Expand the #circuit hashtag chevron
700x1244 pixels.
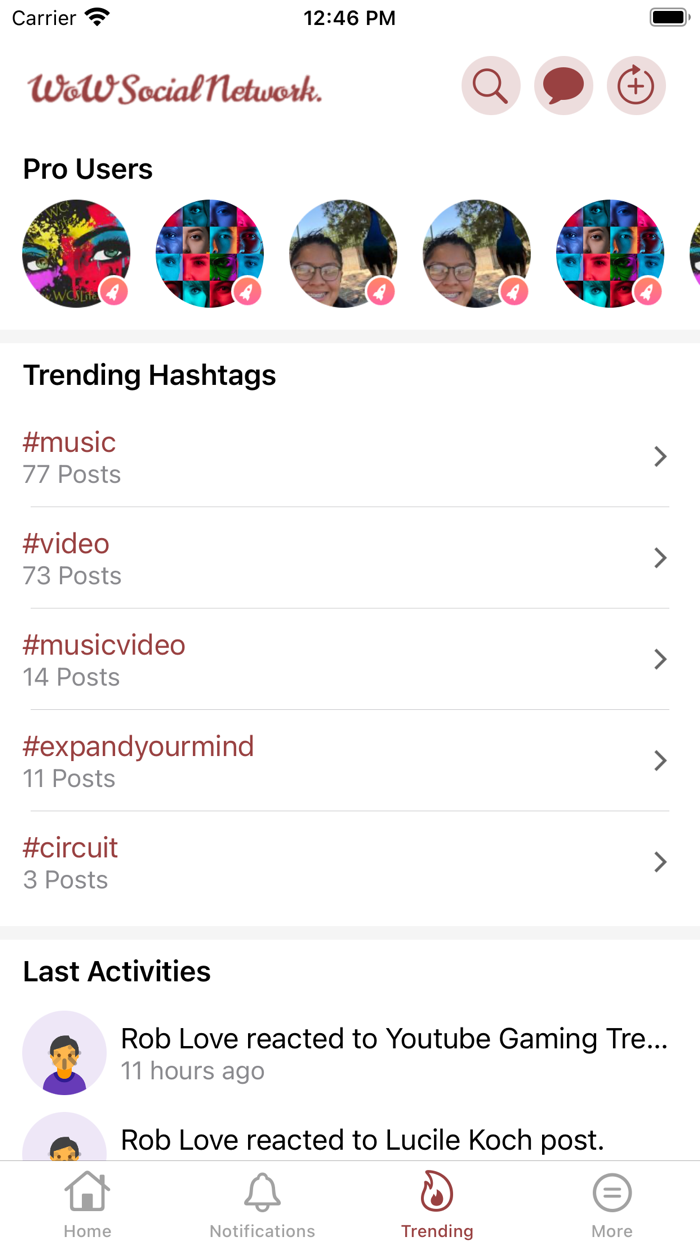point(660,862)
